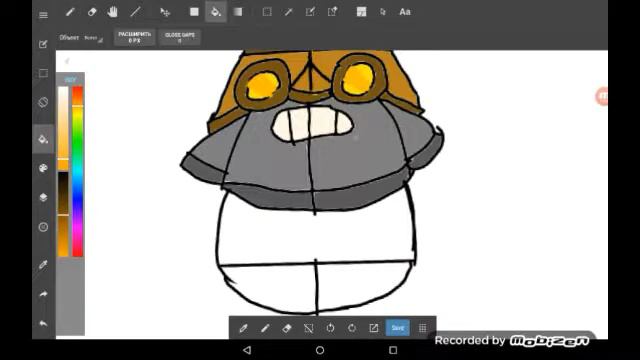This screenshot has width=640, height=360.
Task: Tap the rotate canvas icon in left sidebar
Action: 43,102
